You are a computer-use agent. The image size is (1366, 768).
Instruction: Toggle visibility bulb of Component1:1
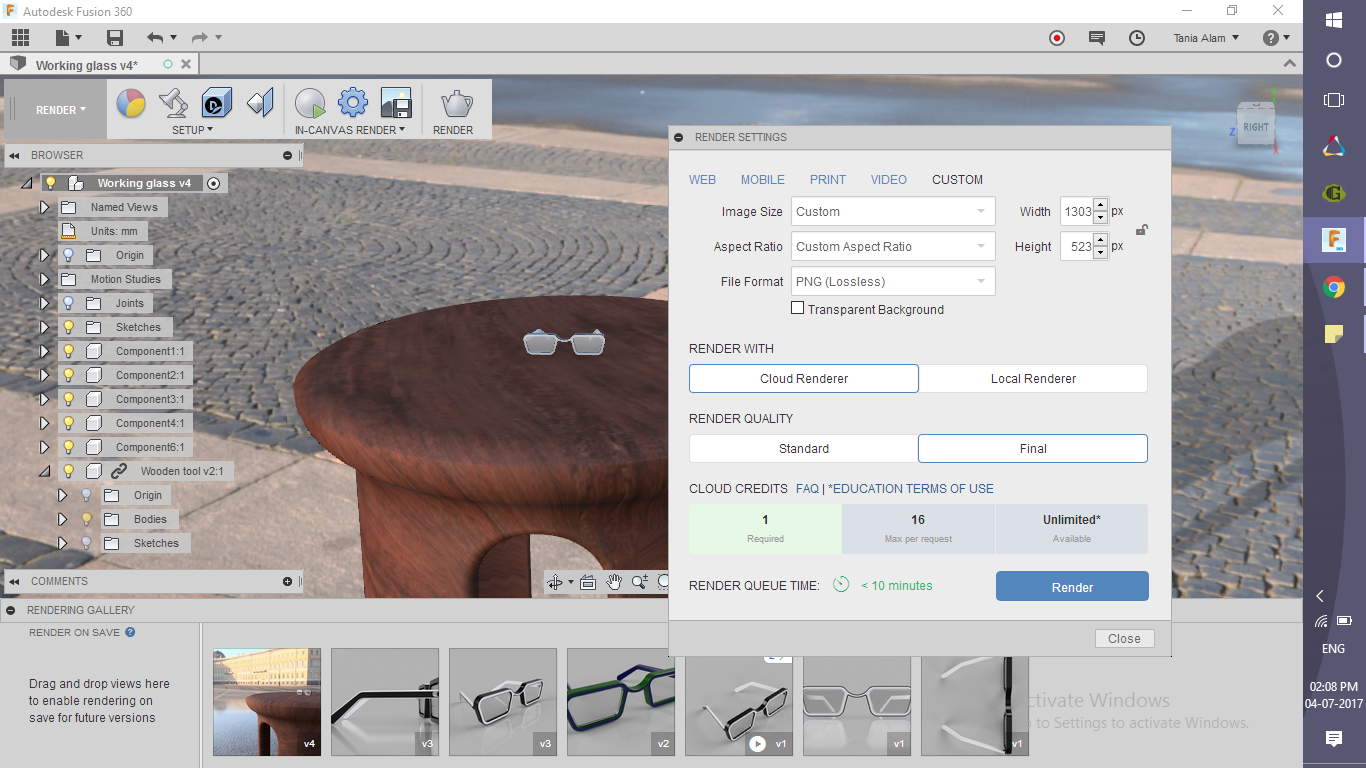coord(69,351)
